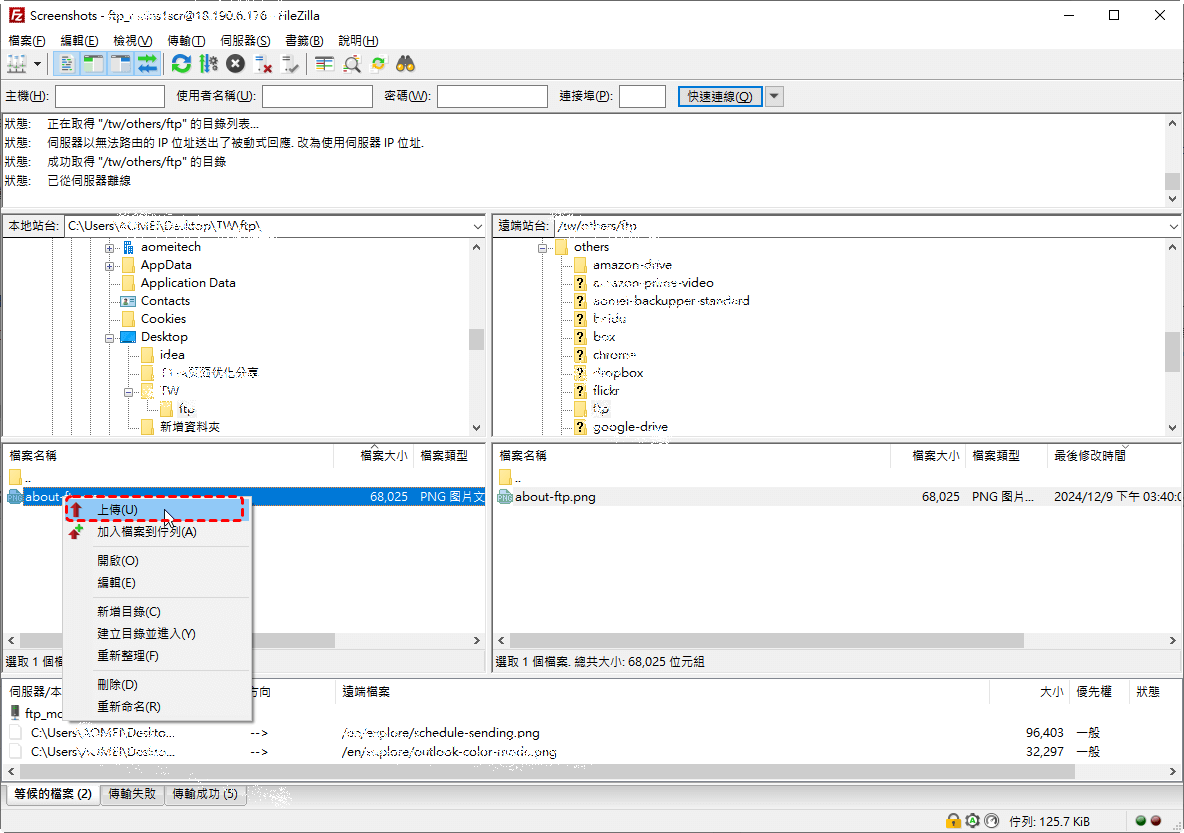Click the 連接埠(P) port field
This screenshot has width=1184, height=833.
(643, 96)
